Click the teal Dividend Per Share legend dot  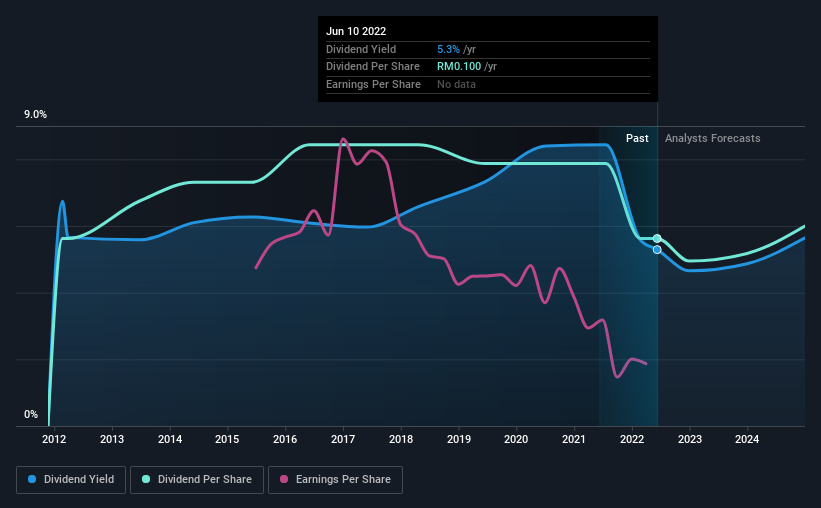point(146,479)
